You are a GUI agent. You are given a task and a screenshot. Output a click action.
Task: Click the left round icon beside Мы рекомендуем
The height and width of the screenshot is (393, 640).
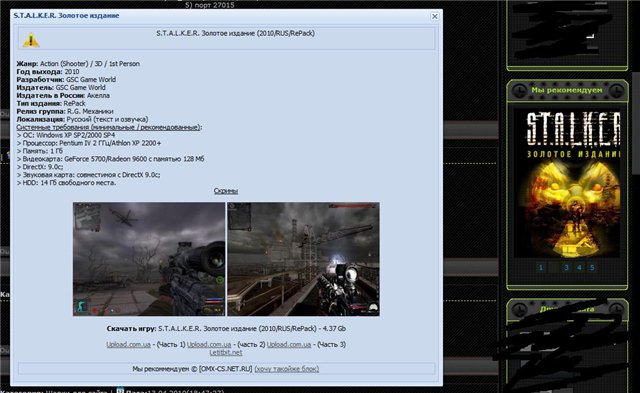pos(520,90)
